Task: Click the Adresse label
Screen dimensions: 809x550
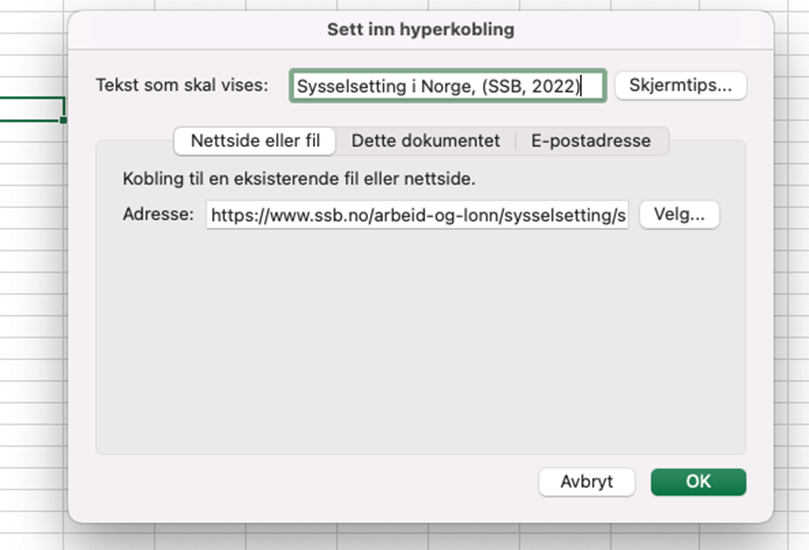Action: [x=157, y=215]
